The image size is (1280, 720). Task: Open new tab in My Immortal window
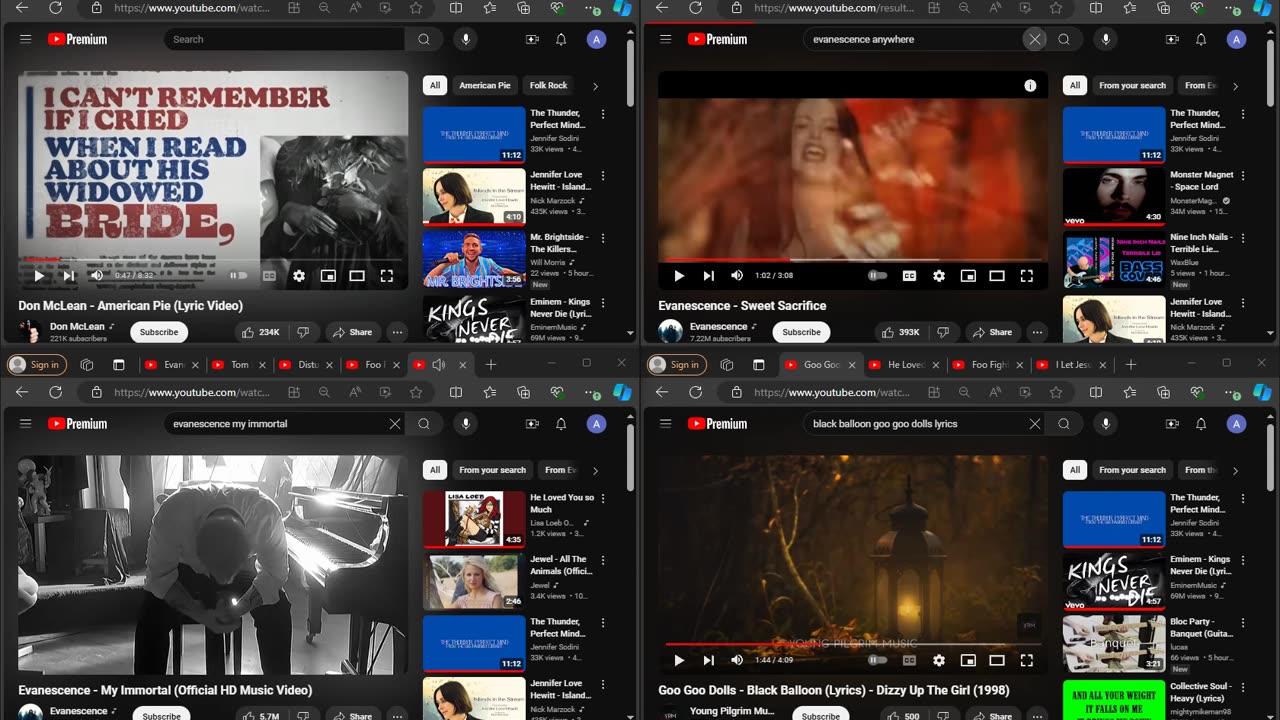[491, 365]
